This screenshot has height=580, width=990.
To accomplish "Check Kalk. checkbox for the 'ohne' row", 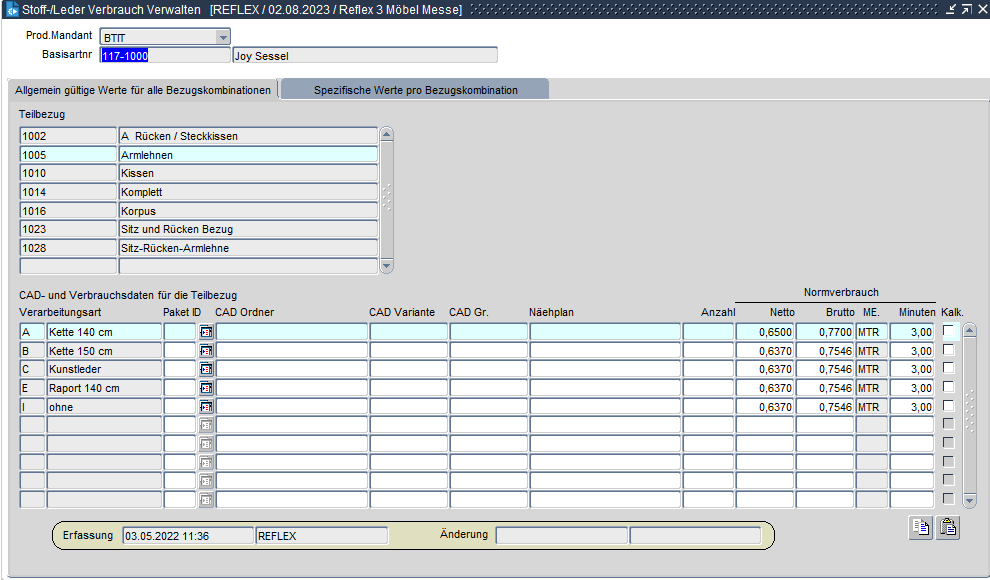I will click(948, 406).
